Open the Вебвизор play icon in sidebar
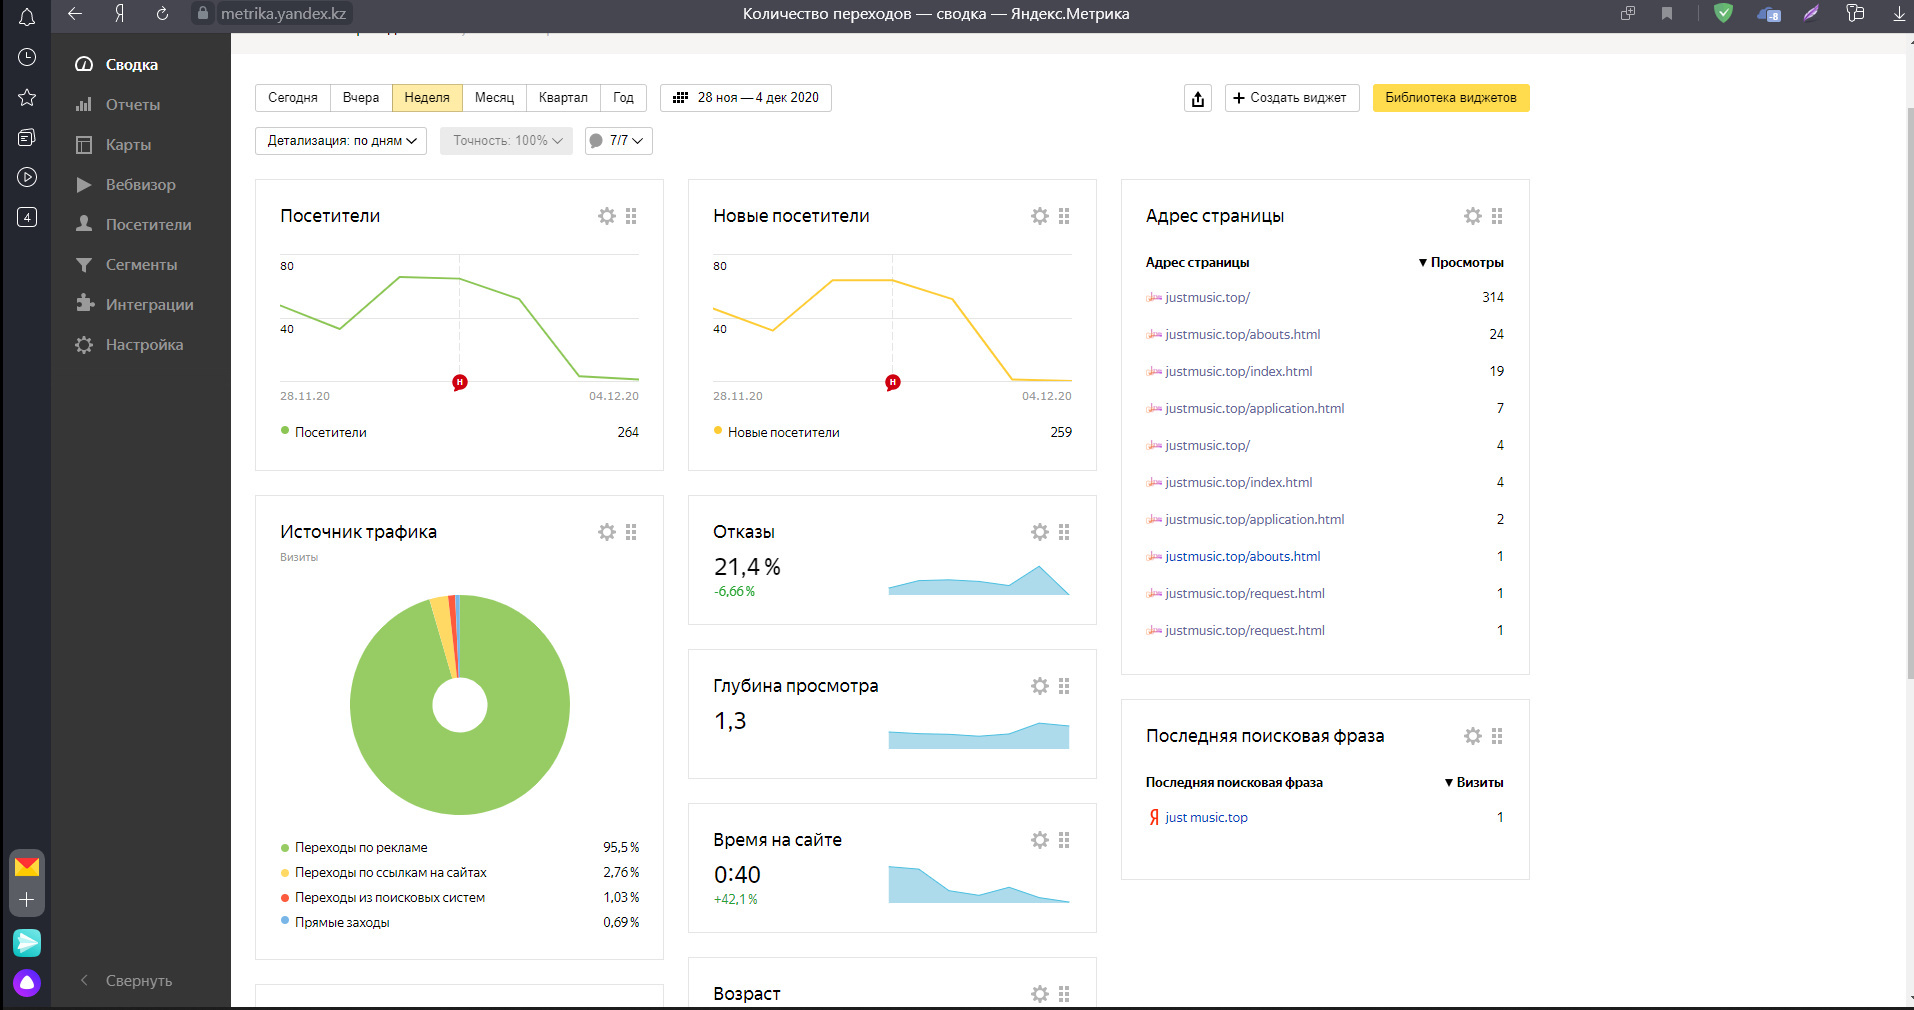The width and height of the screenshot is (1914, 1010). [85, 185]
